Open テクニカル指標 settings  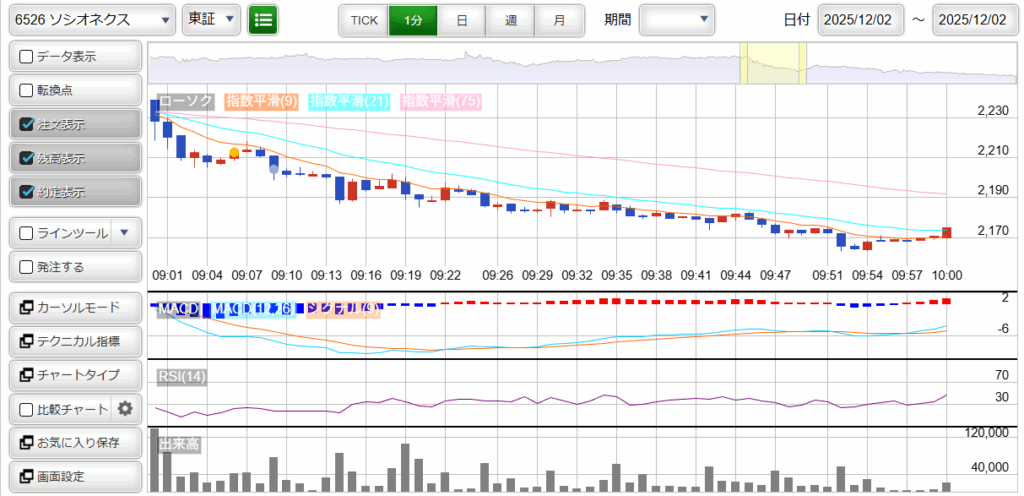click(74, 341)
